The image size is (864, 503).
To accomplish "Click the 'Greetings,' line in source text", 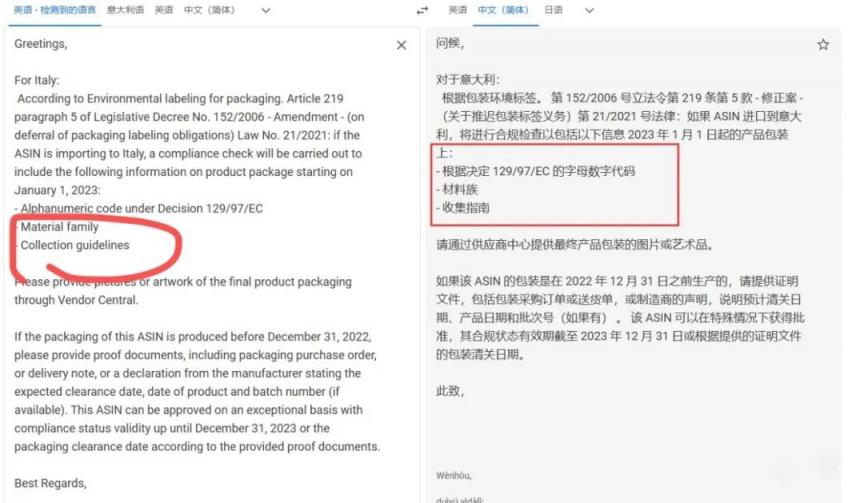I will click(41, 44).
